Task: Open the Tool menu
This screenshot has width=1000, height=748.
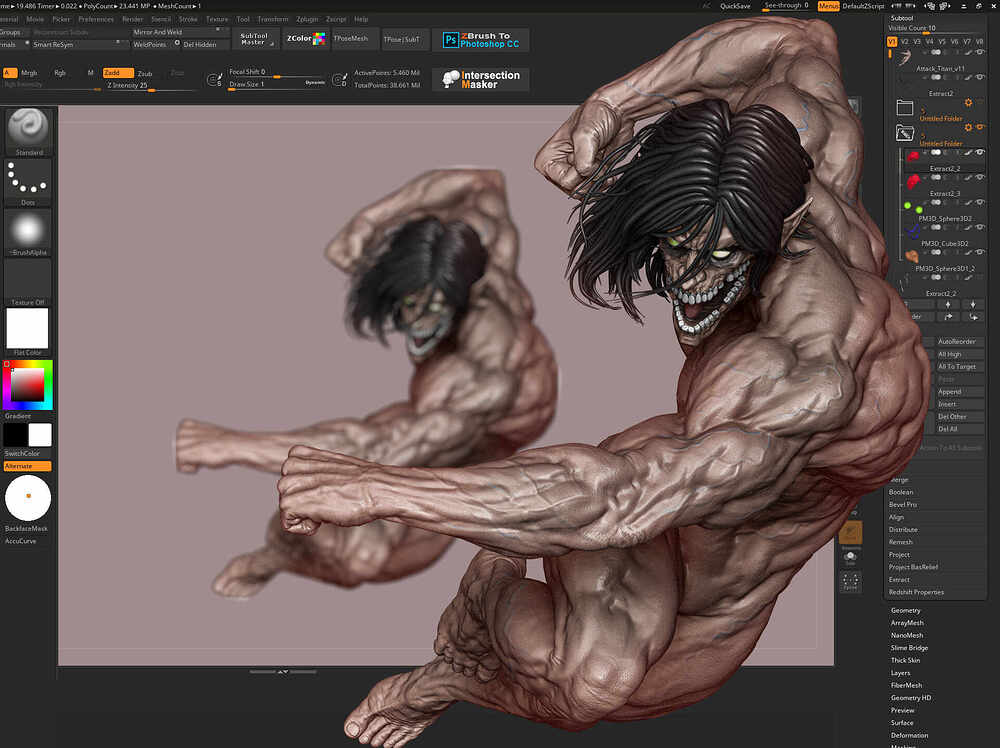Action: click(243, 19)
